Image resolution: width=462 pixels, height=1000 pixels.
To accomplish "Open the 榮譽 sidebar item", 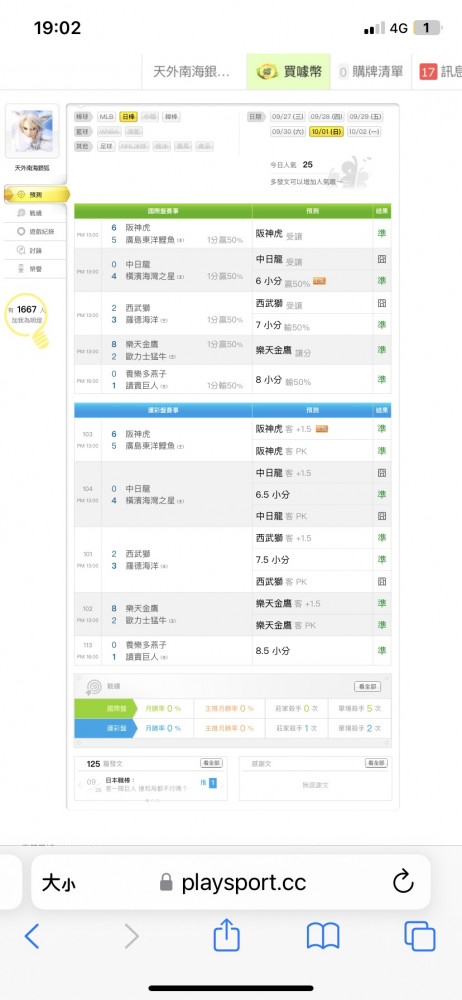I will [x=35, y=268].
